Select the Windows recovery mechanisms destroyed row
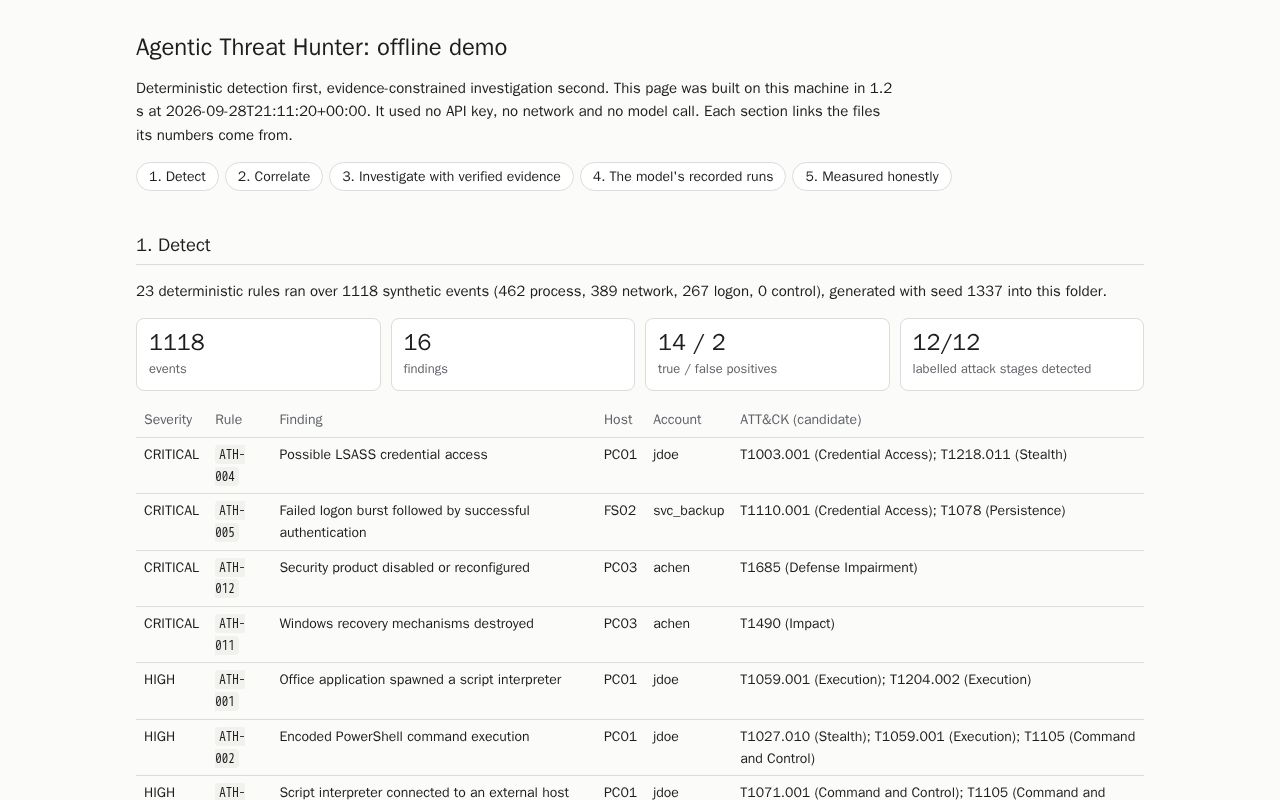Image resolution: width=1280 pixels, height=800 pixels. pos(640,634)
